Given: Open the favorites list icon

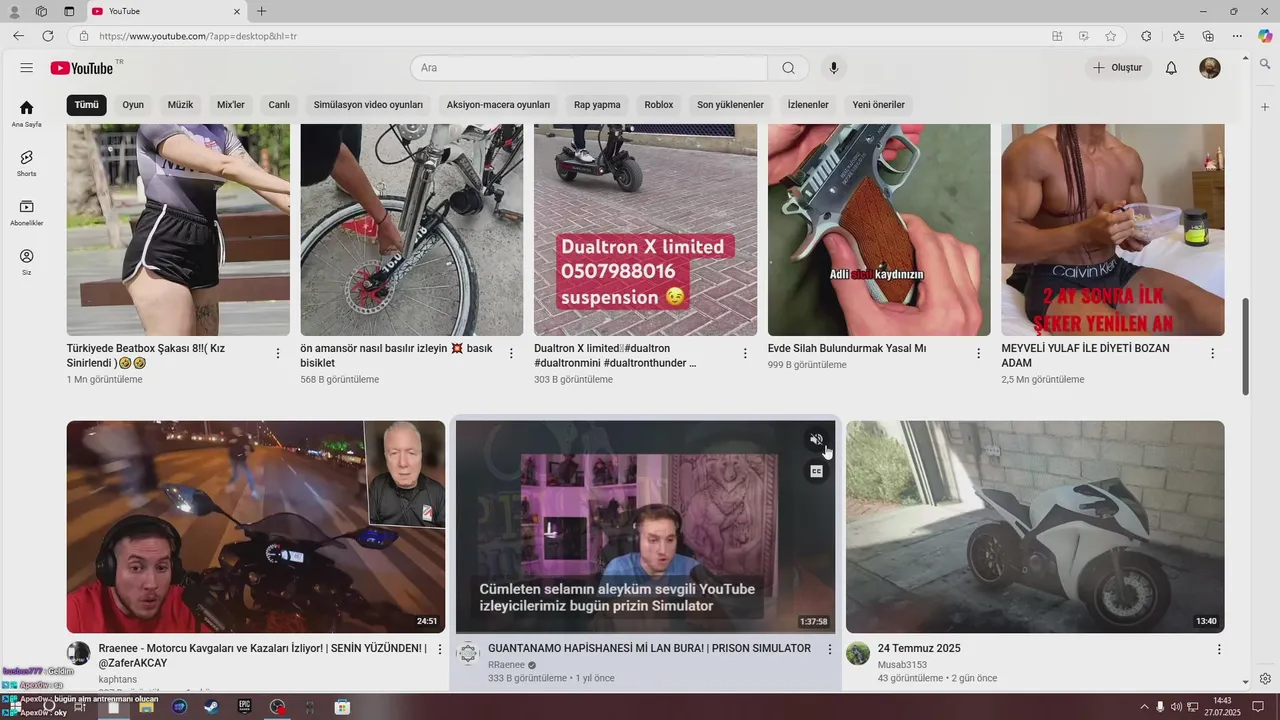Looking at the screenshot, I should pos(1179,36).
